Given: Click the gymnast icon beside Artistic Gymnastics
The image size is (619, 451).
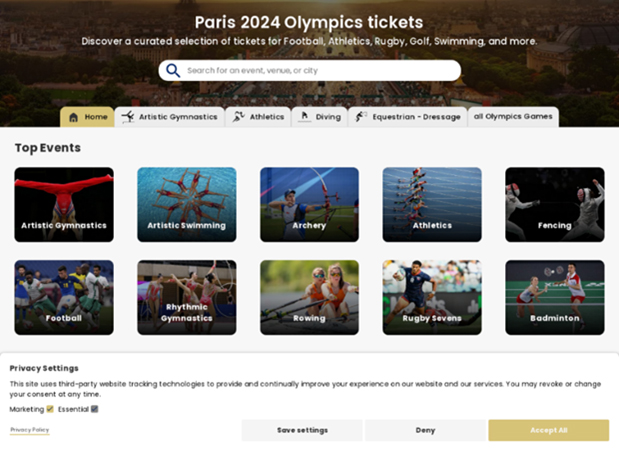Looking at the screenshot, I should click(x=128, y=117).
